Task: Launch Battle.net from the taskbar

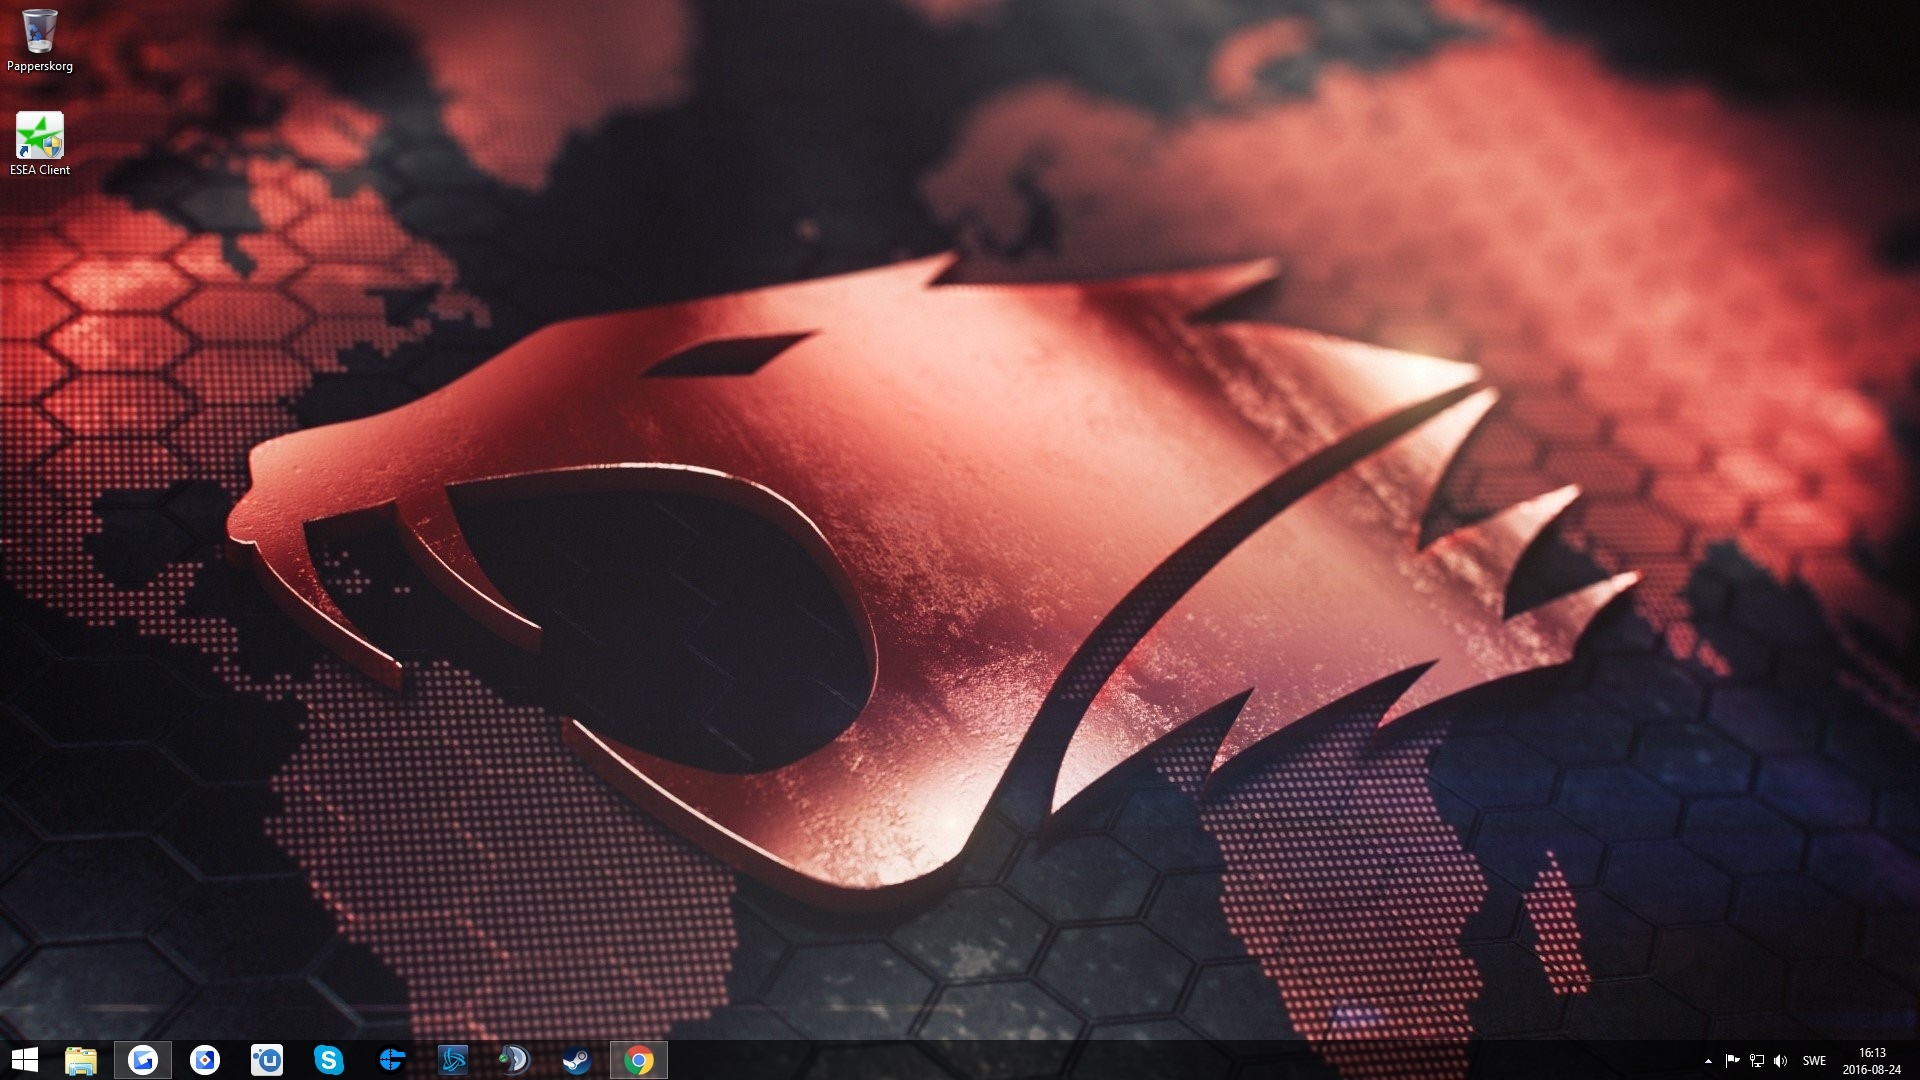Action: click(x=453, y=1060)
